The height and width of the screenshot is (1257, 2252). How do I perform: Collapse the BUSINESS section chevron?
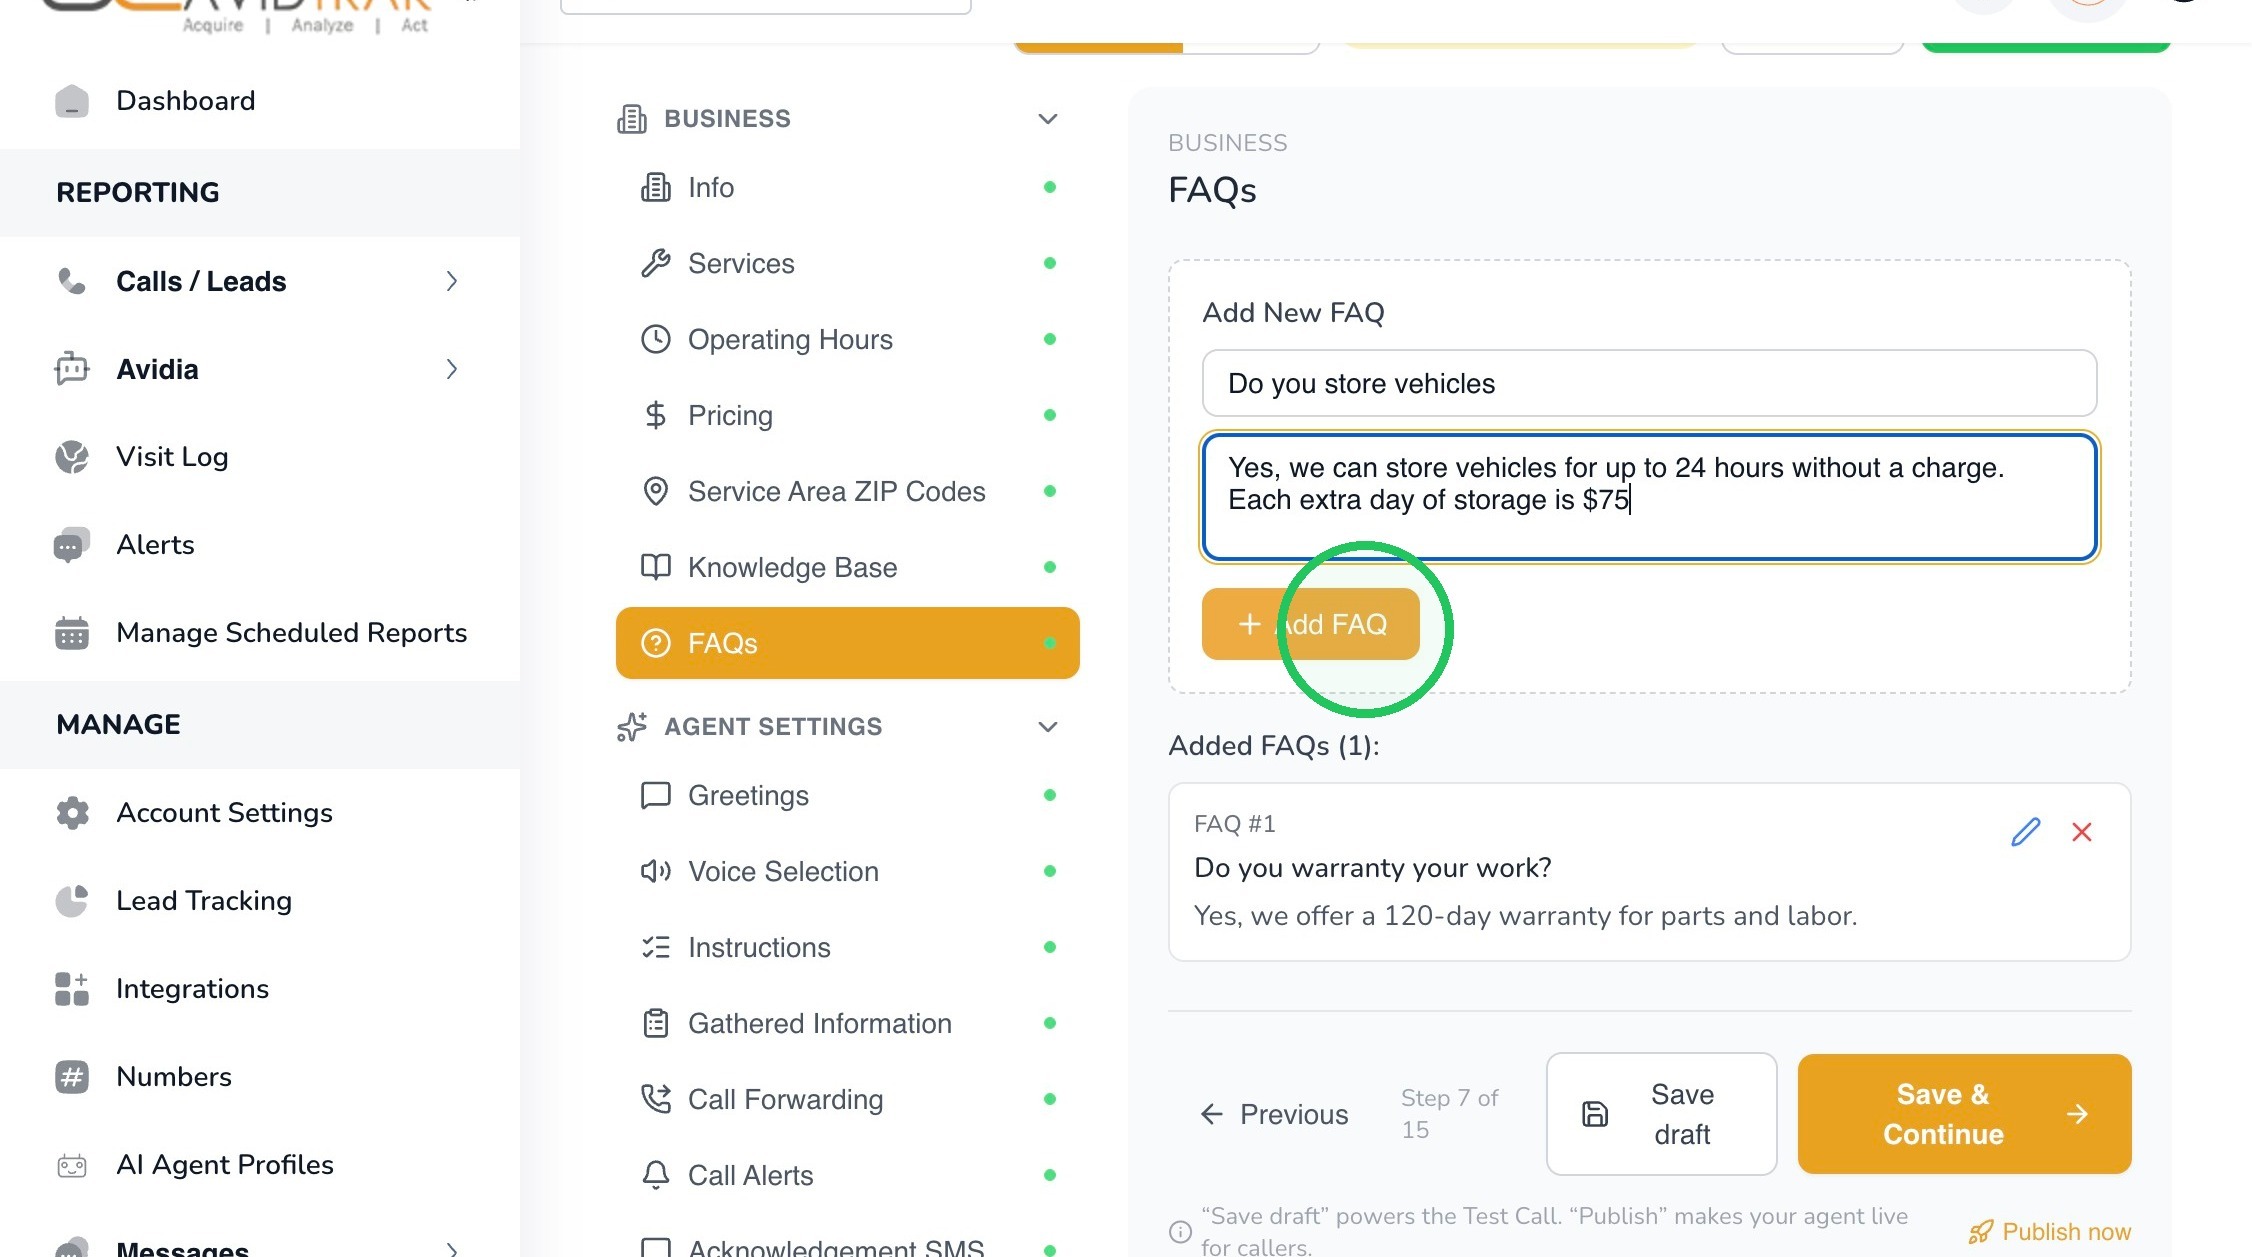(x=1047, y=119)
